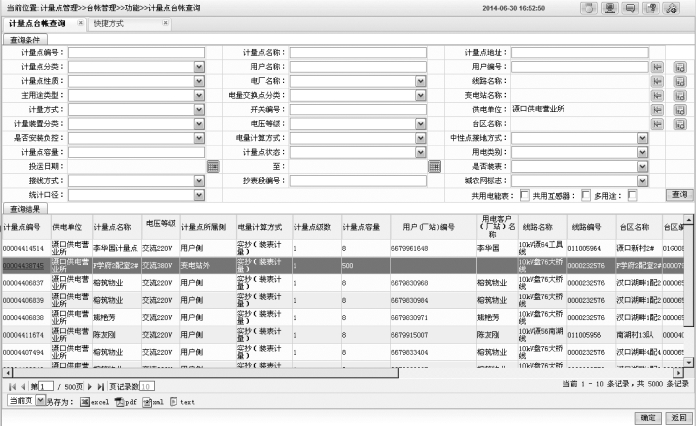Open the 电压等级 dropdown

420,124
